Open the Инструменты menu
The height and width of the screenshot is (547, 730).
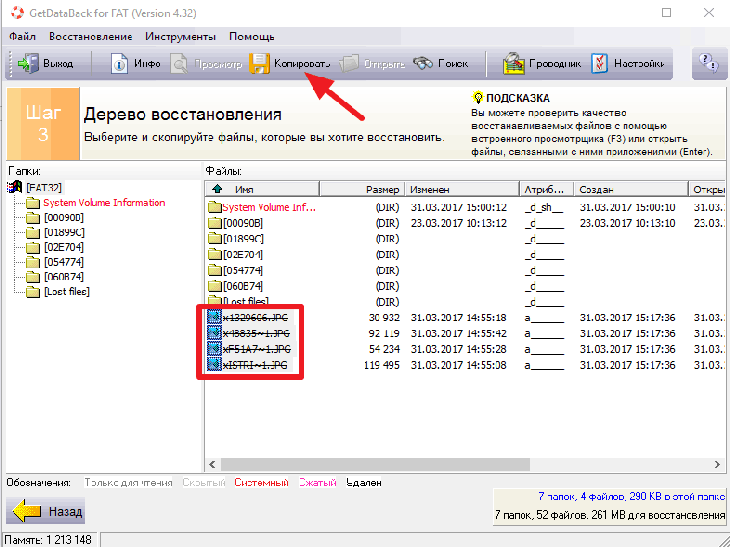click(x=180, y=36)
